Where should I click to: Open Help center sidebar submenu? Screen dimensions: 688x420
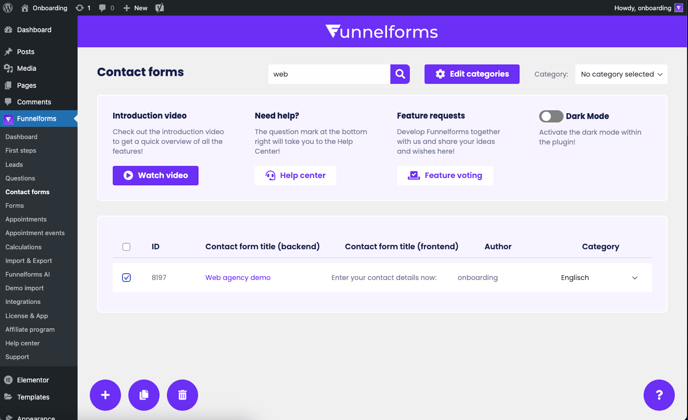coord(22,343)
